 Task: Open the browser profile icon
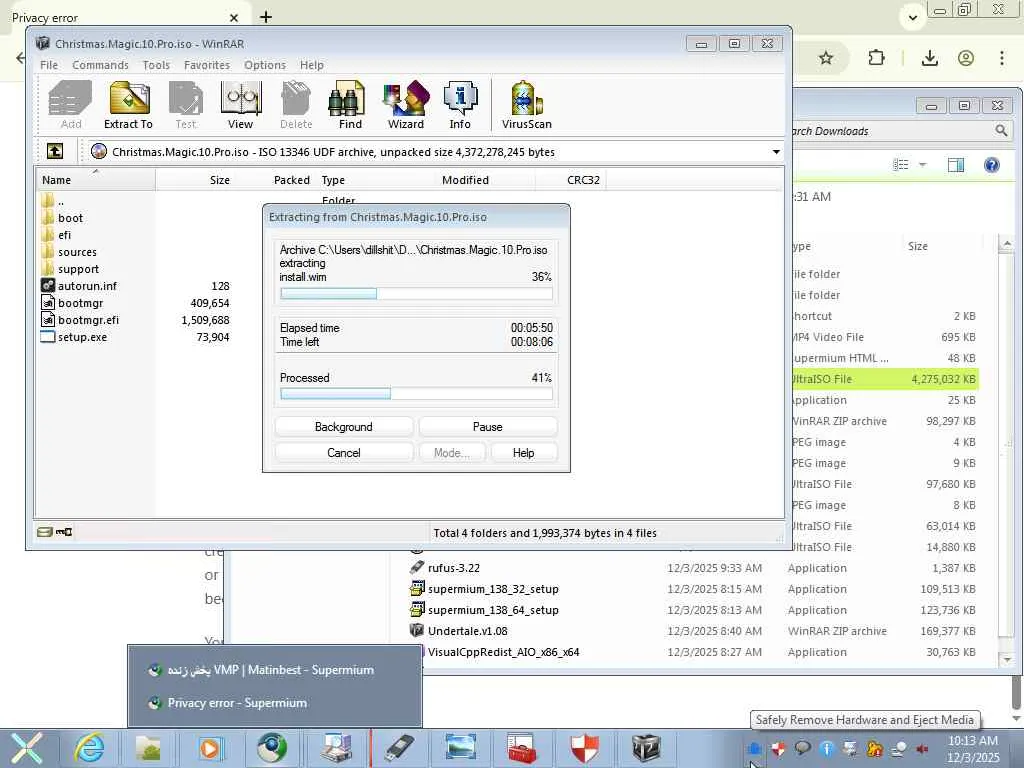(x=966, y=58)
